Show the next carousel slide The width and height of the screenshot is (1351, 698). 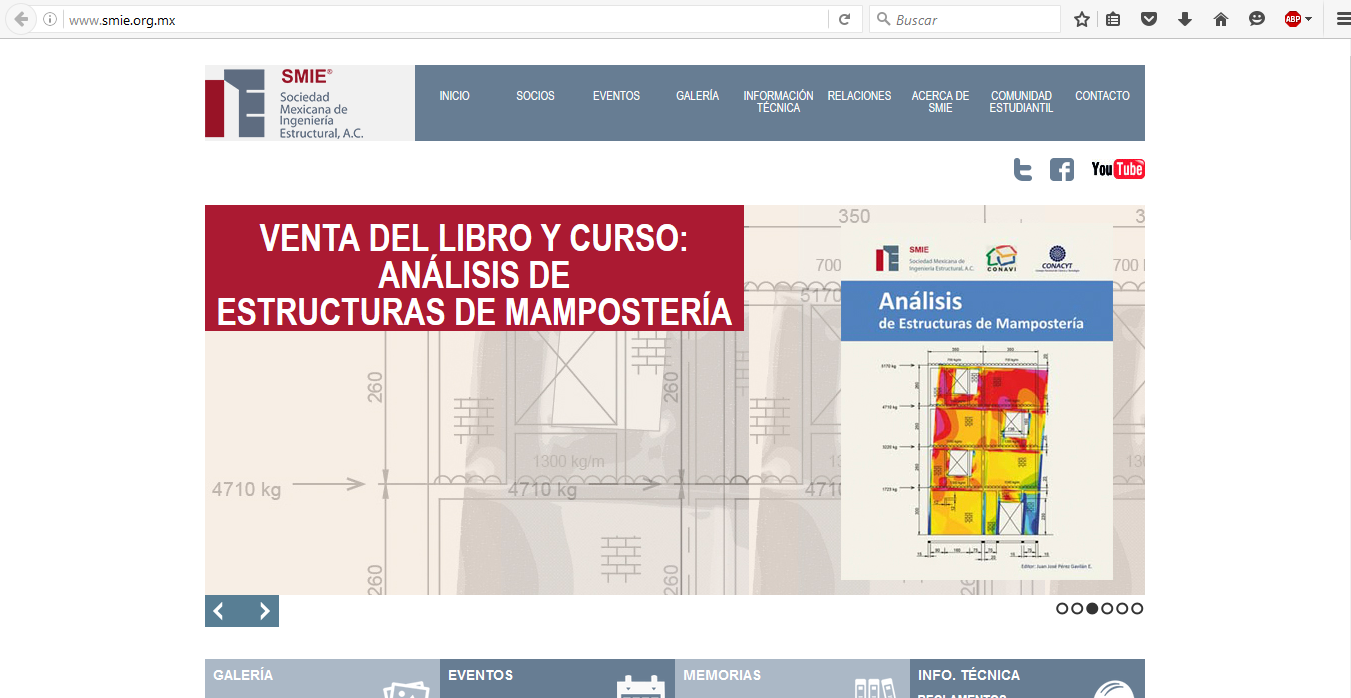[x=264, y=611]
